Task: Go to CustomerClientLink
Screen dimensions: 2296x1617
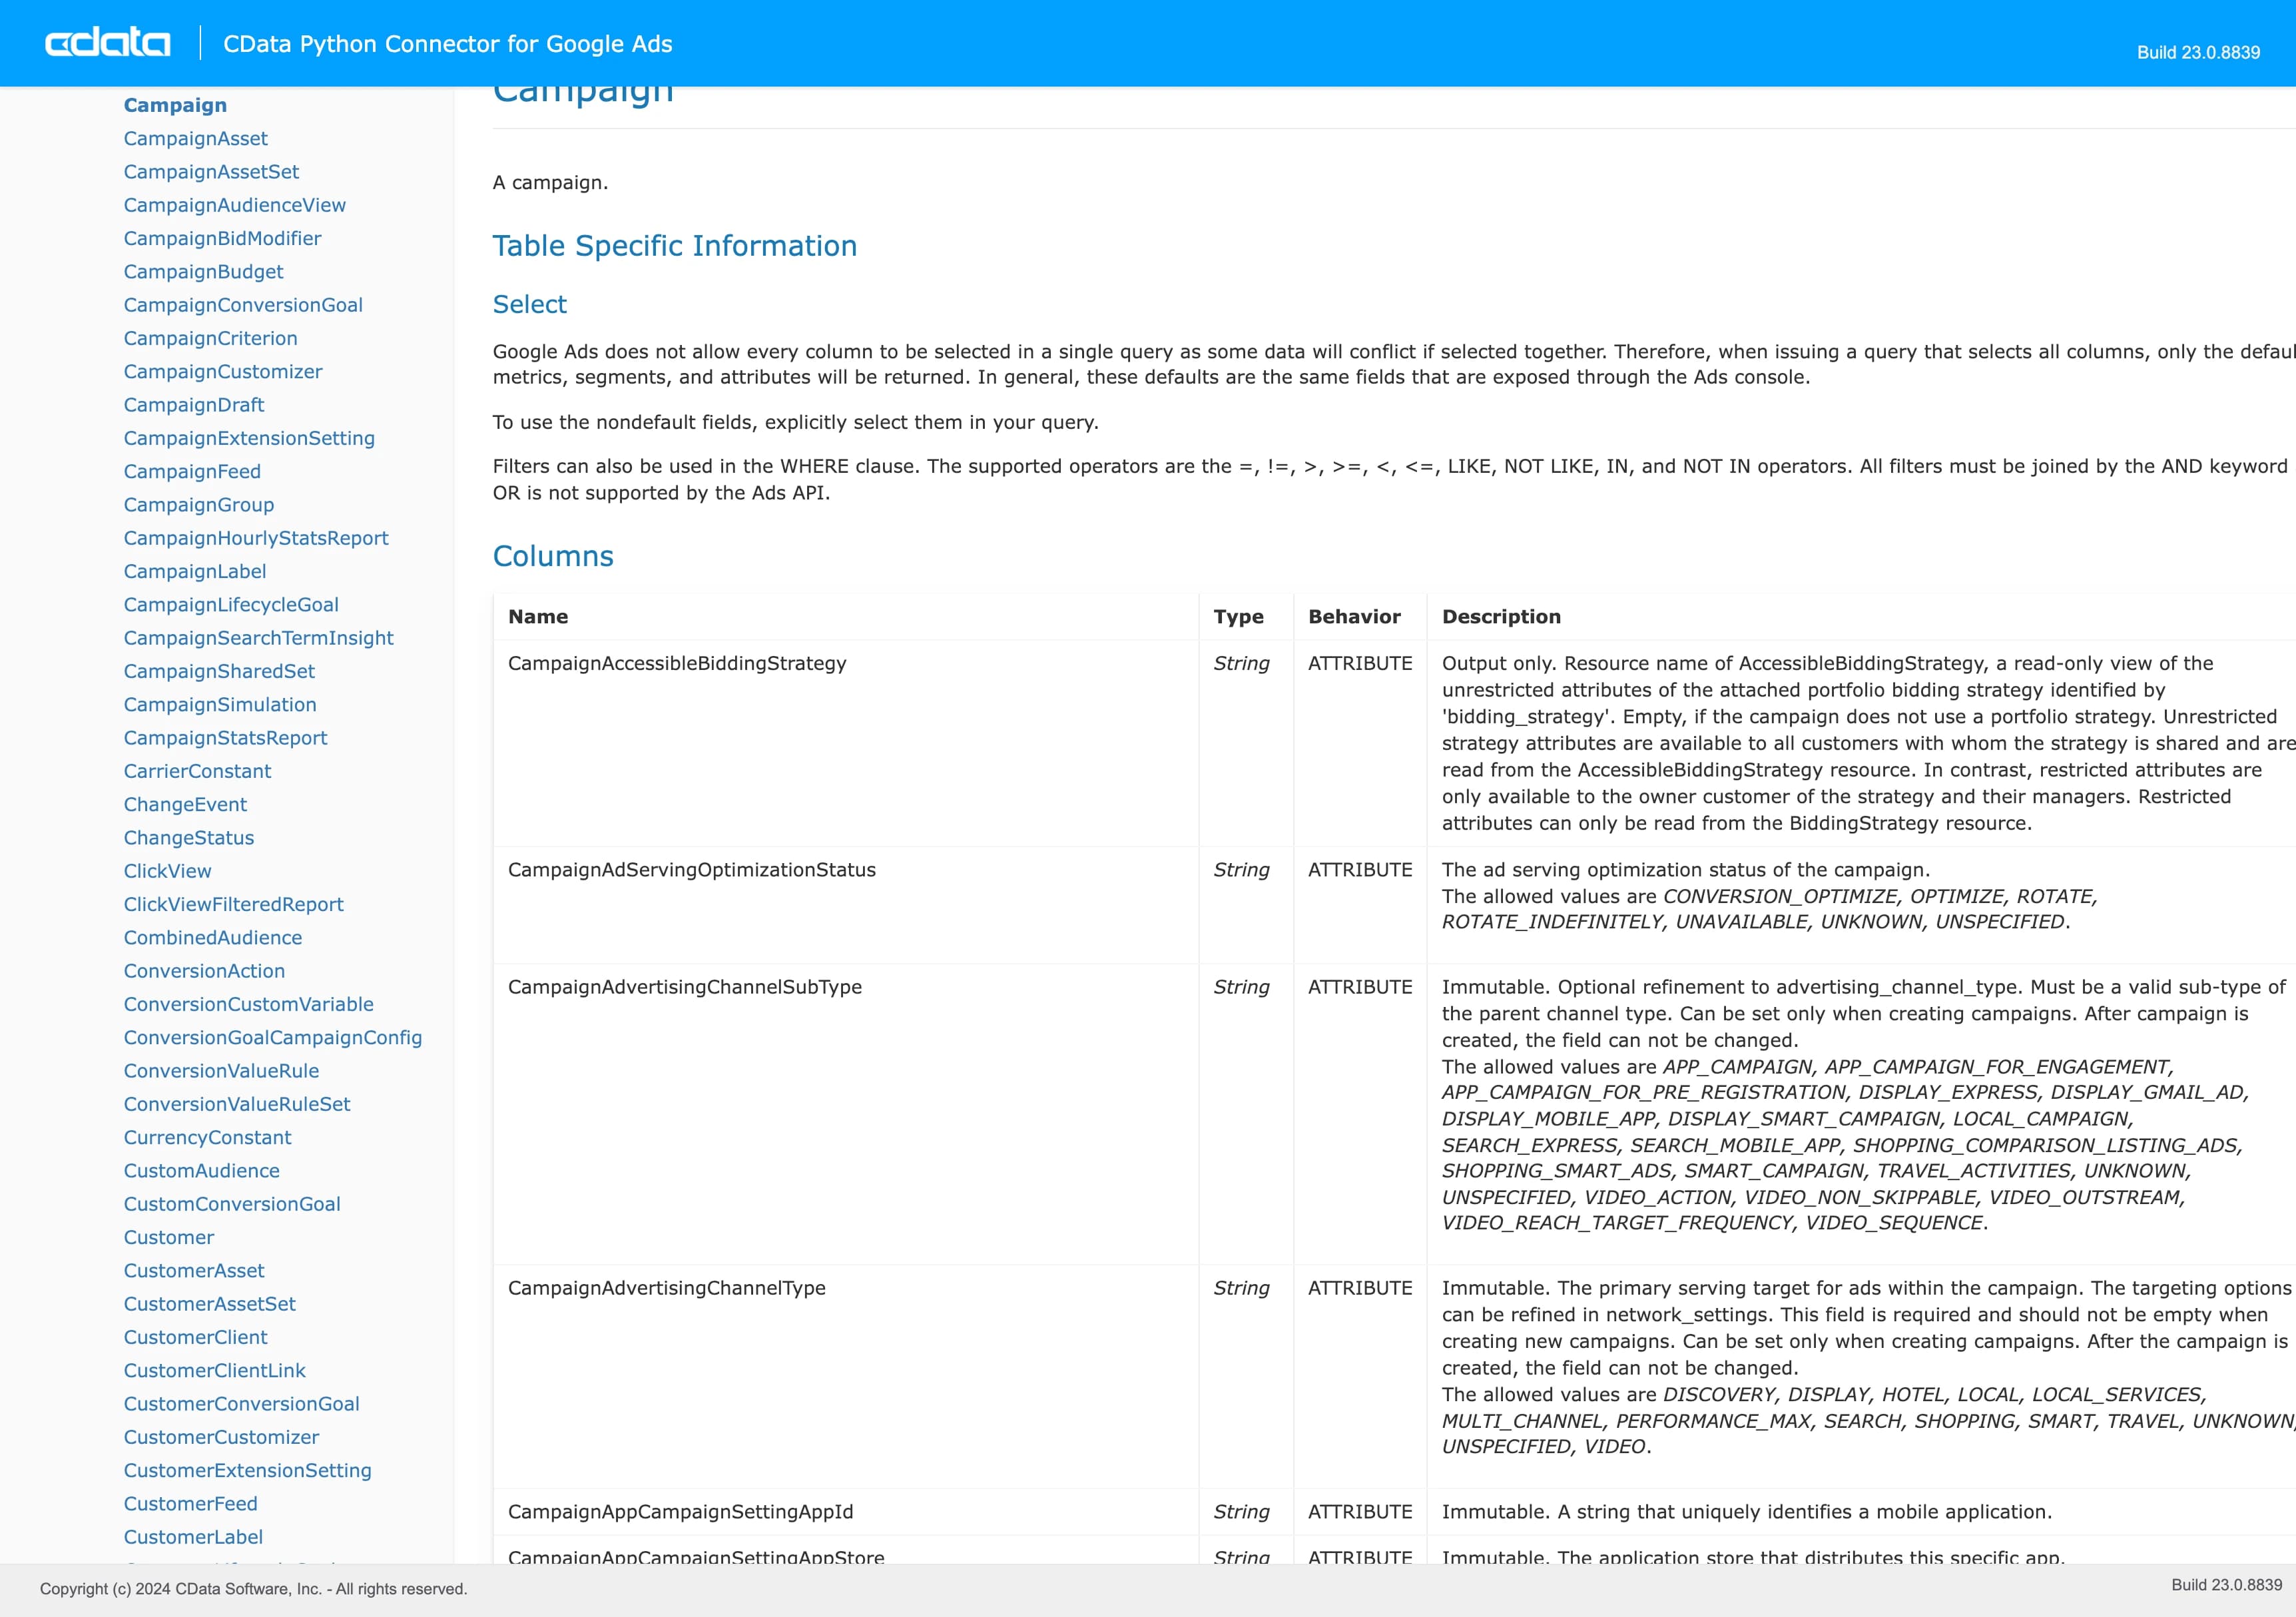Action: [214, 1371]
